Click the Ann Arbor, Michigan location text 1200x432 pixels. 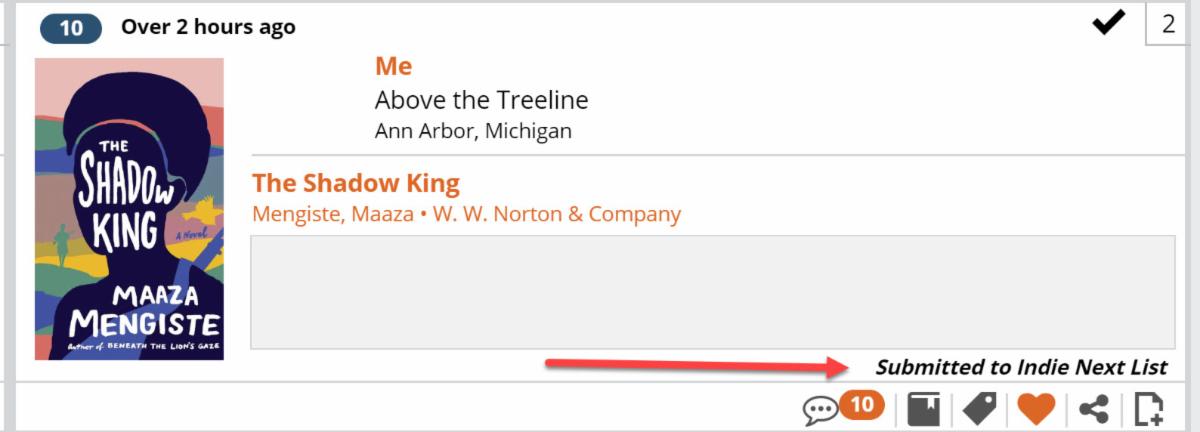(473, 131)
